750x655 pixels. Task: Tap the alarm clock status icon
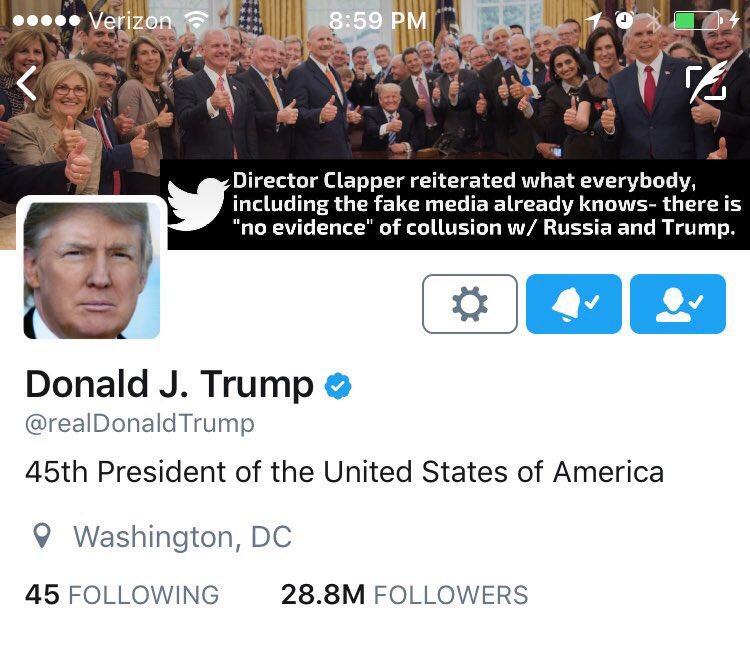[x=624, y=20]
